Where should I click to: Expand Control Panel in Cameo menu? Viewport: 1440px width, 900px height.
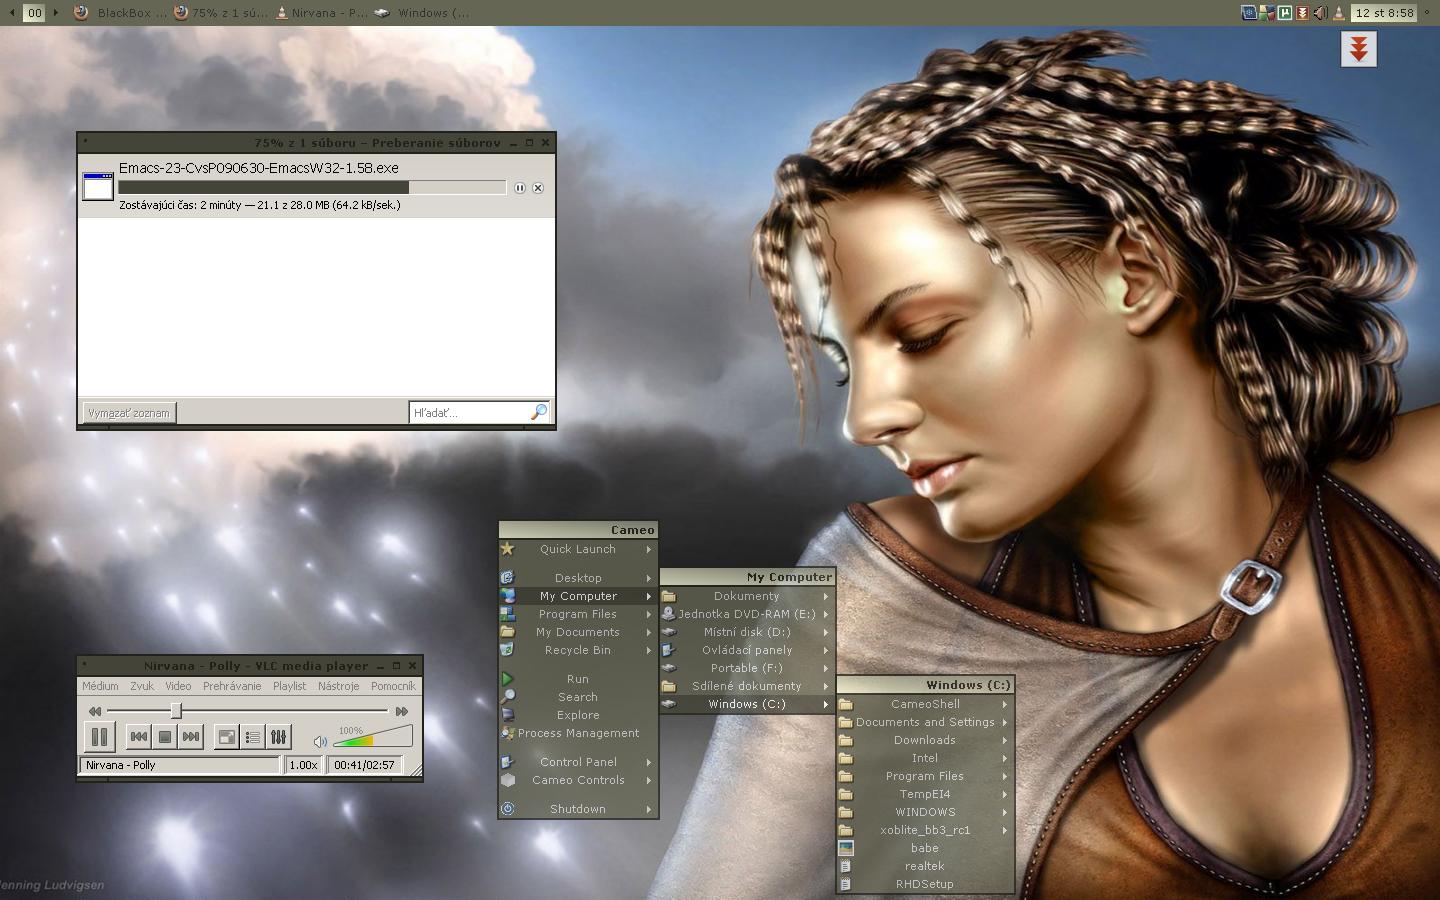[x=578, y=762]
